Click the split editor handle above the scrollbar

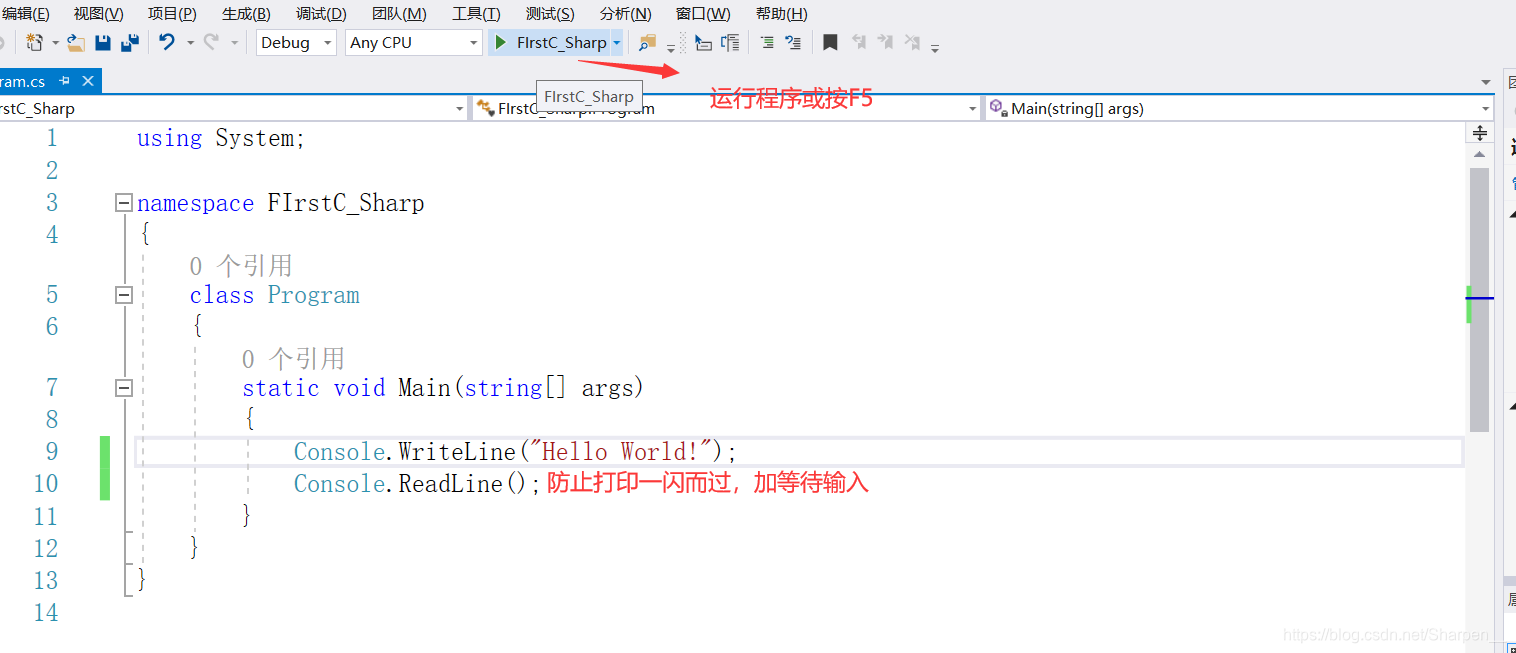pos(1480,133)
